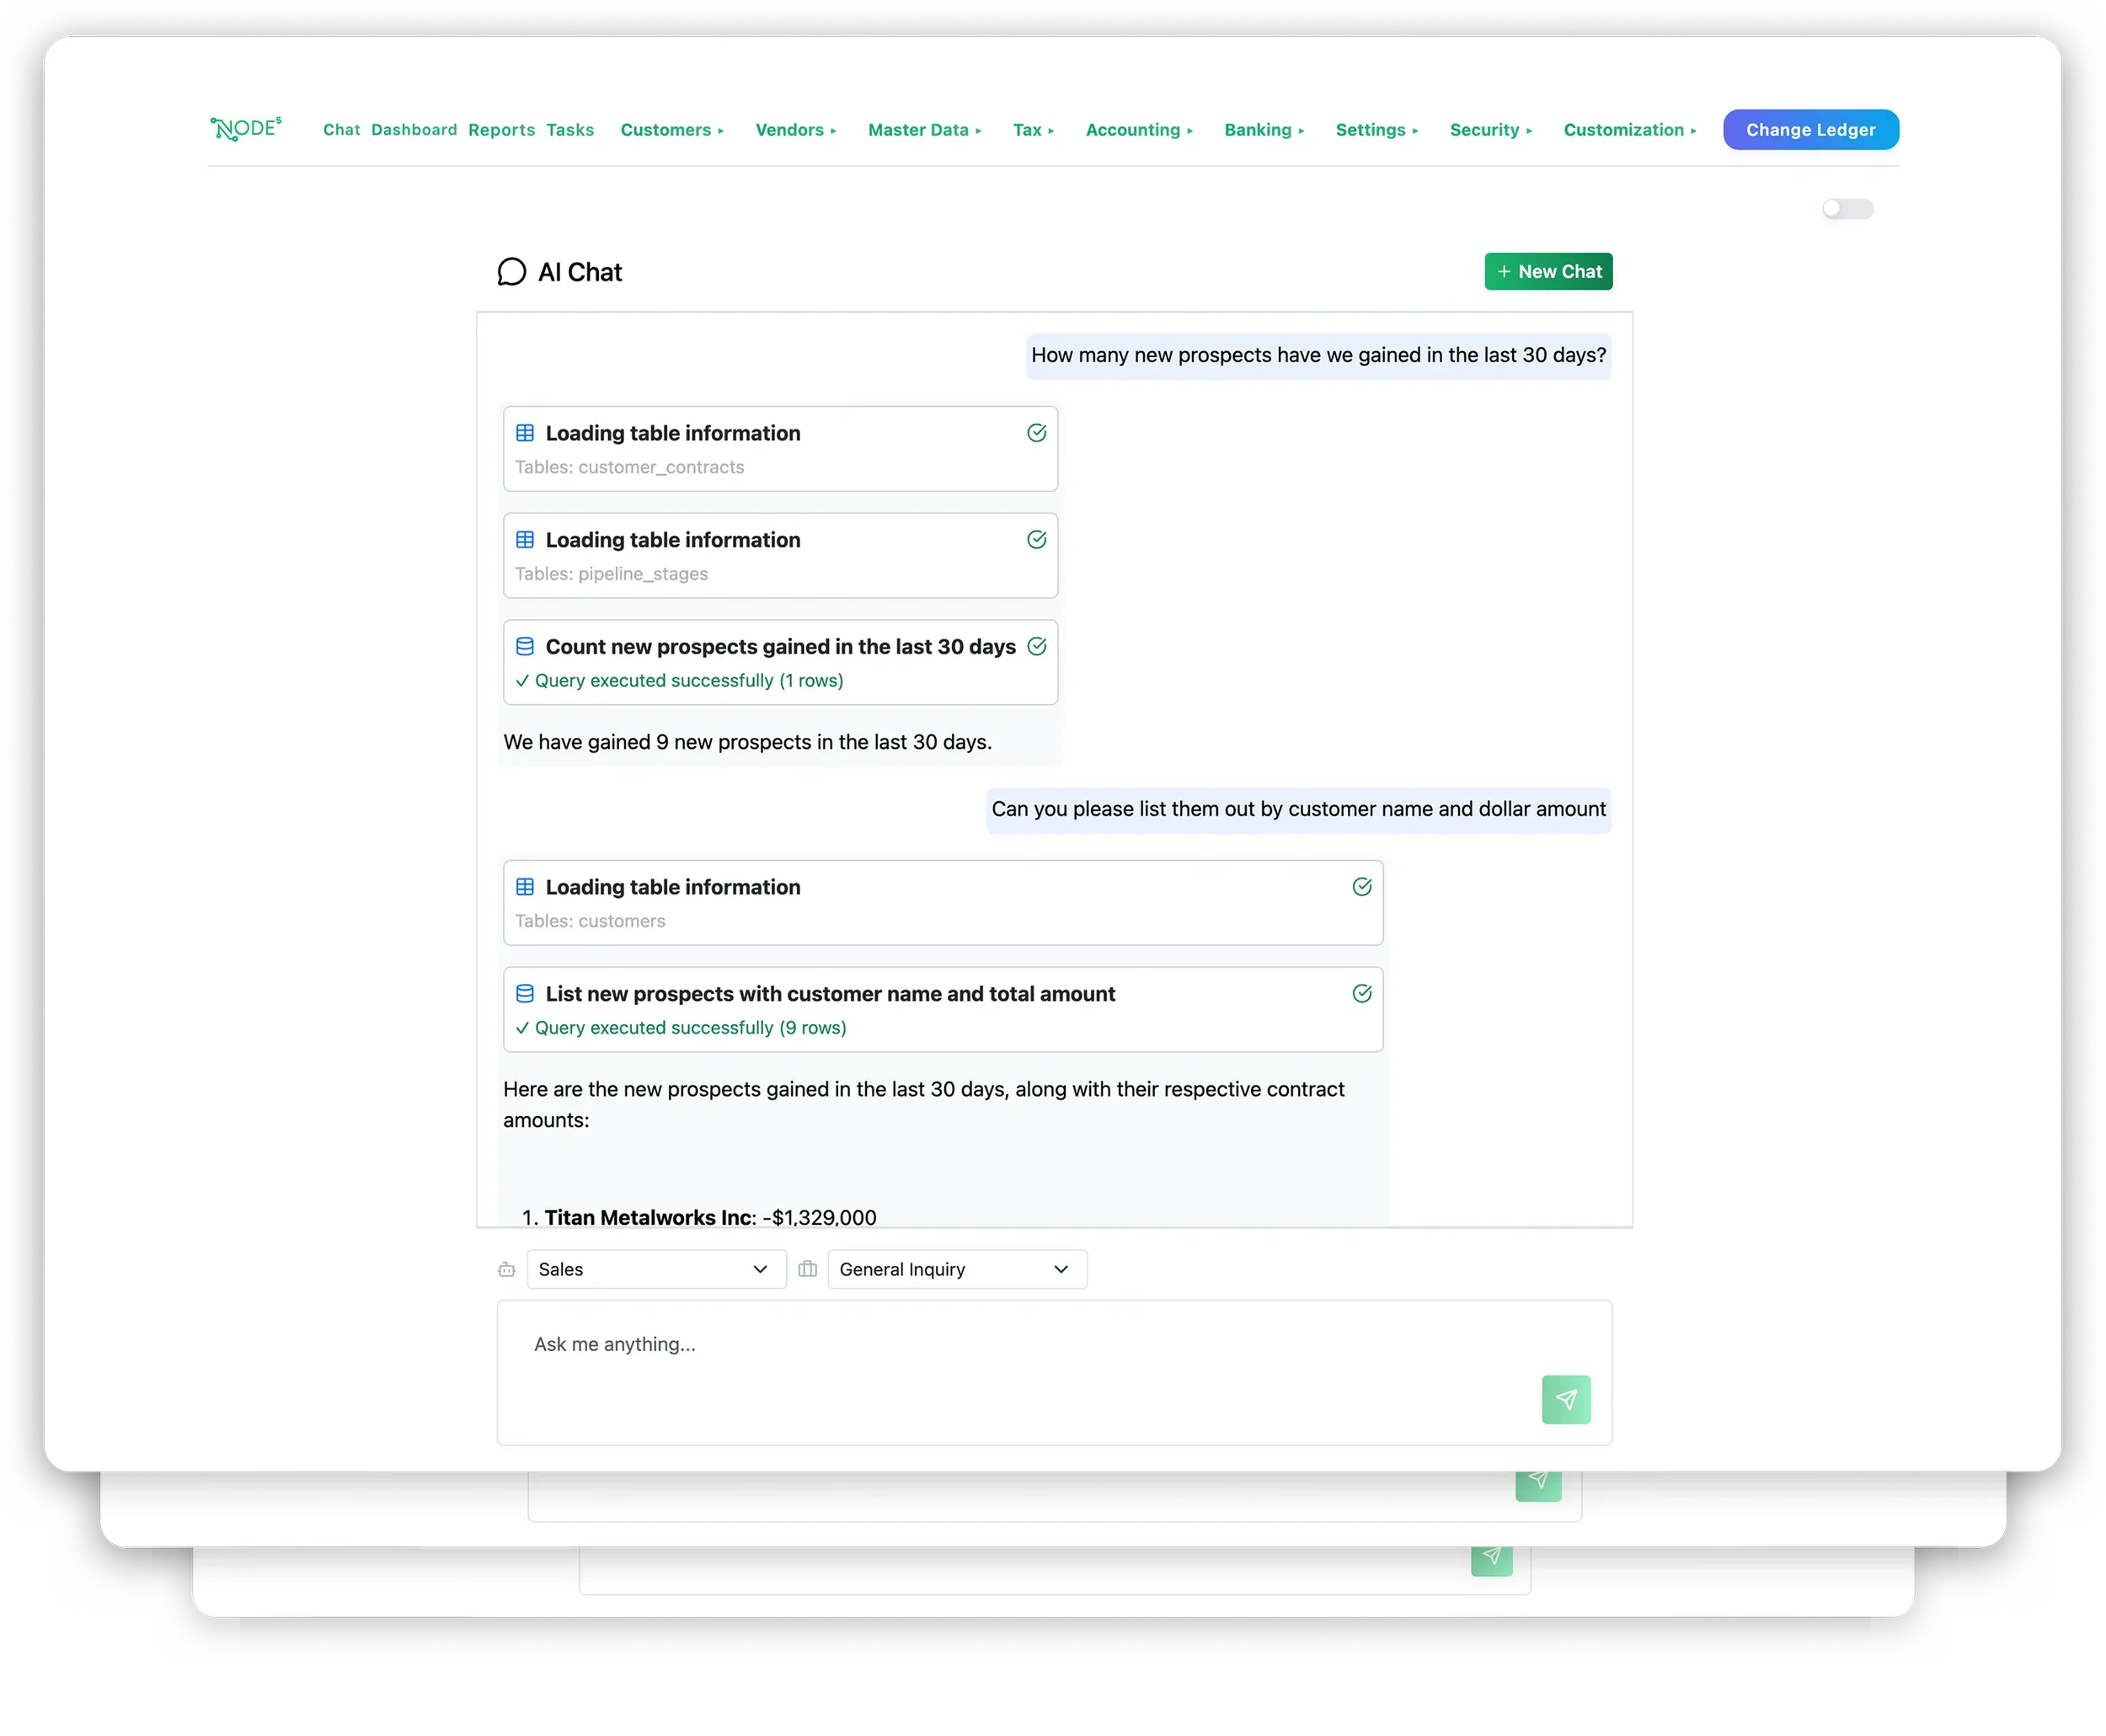Open the Dashboard nav item
2106x1736 pixels.
coord(414,130)
